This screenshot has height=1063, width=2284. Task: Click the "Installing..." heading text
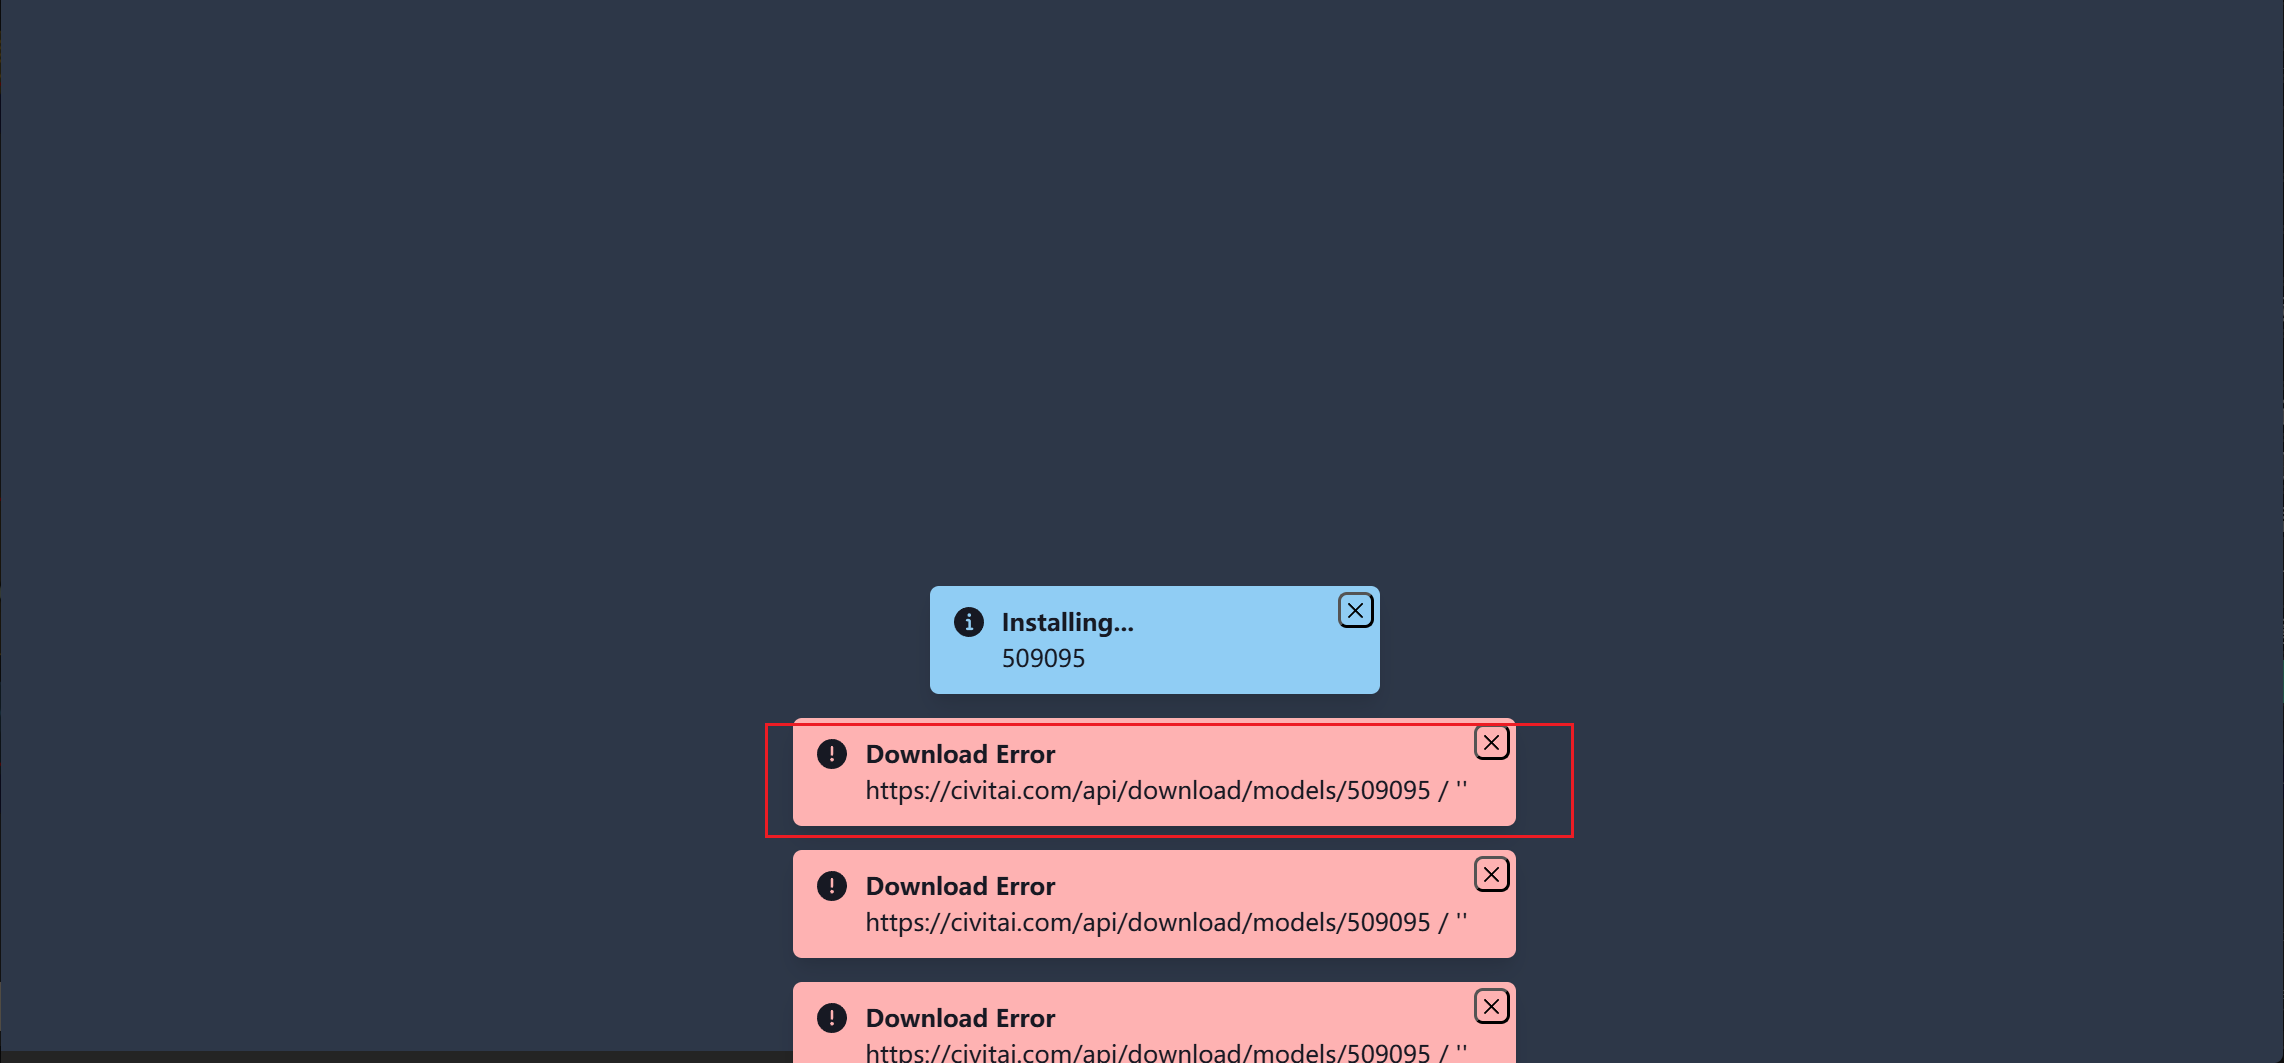click(1067, 622)
